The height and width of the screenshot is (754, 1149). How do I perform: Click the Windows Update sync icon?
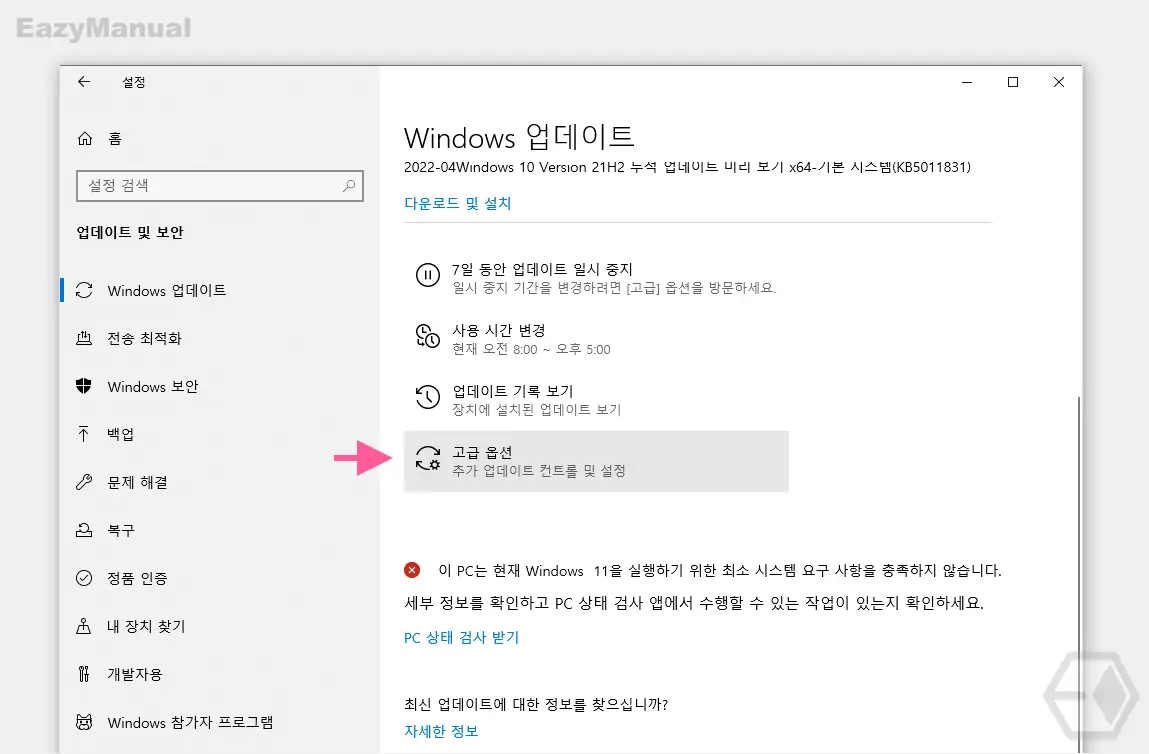click(84, 290)
